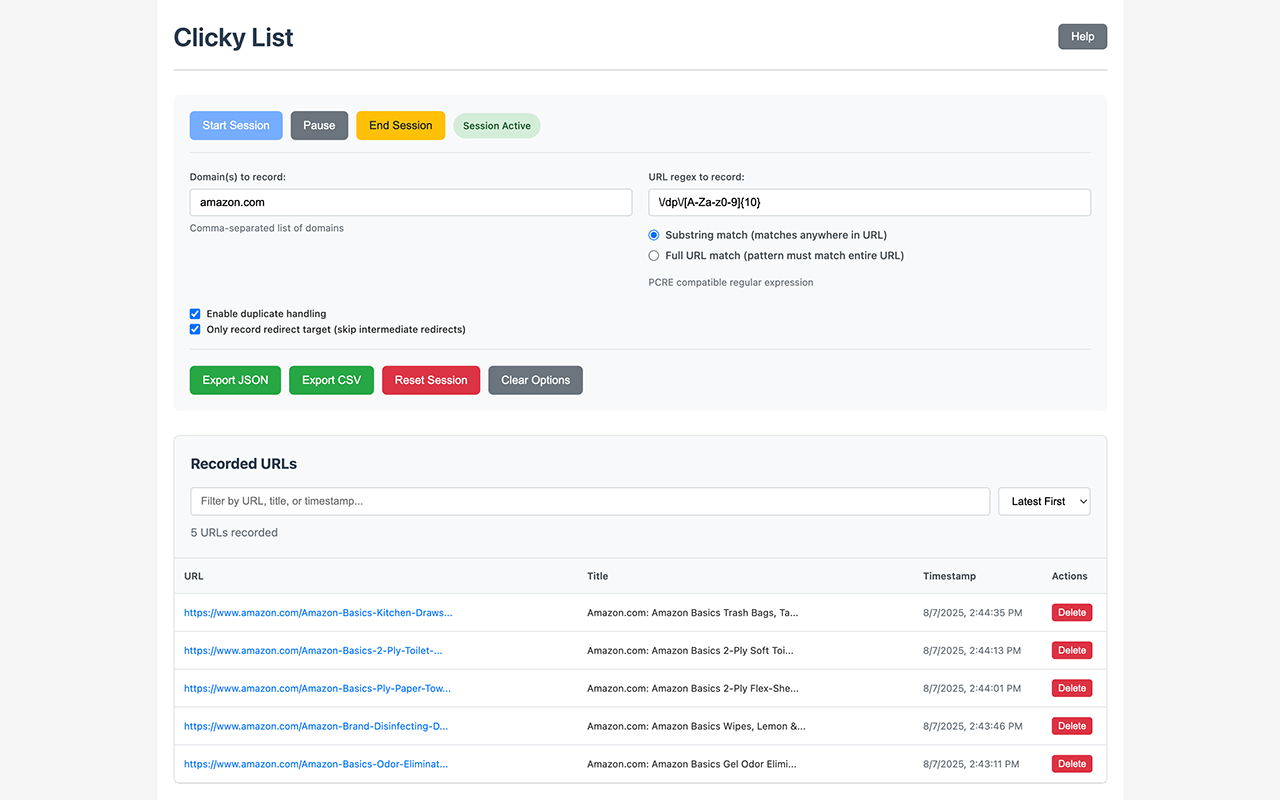Open the Help page
Image resolution: width=1280 pixels, height=800 pixels.
tap(1082, 37)
